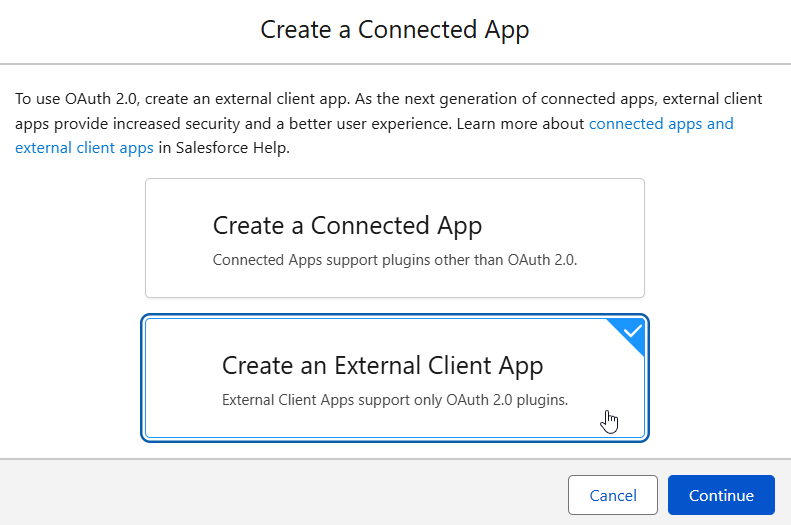
Task: Click the Cancel button
Action: click(x=612, y=495)
